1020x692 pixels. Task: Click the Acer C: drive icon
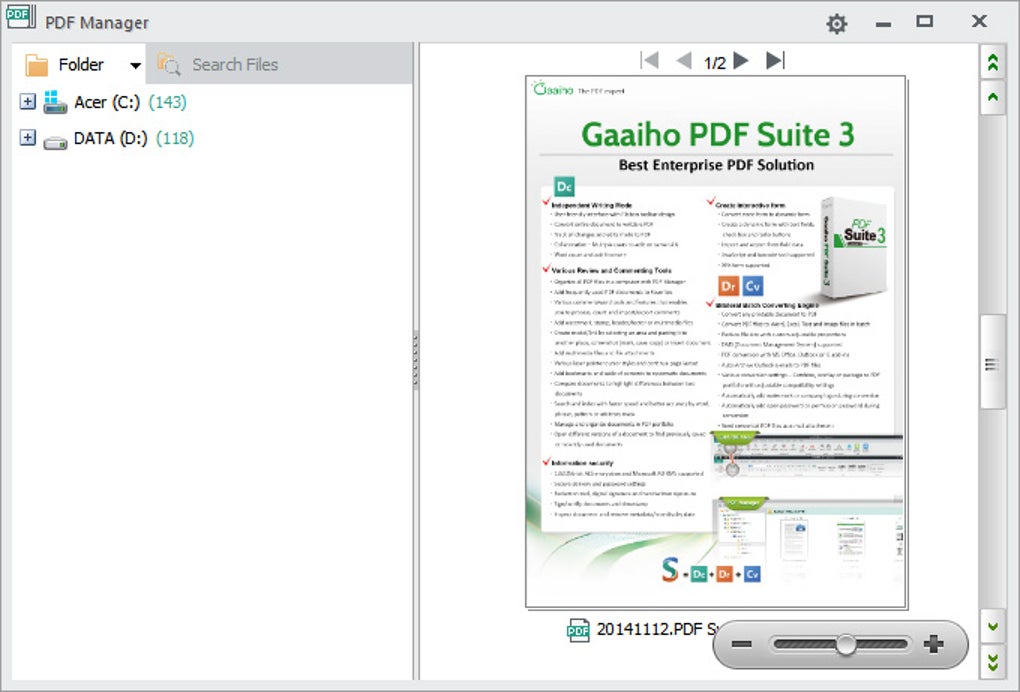coord(55,102)
